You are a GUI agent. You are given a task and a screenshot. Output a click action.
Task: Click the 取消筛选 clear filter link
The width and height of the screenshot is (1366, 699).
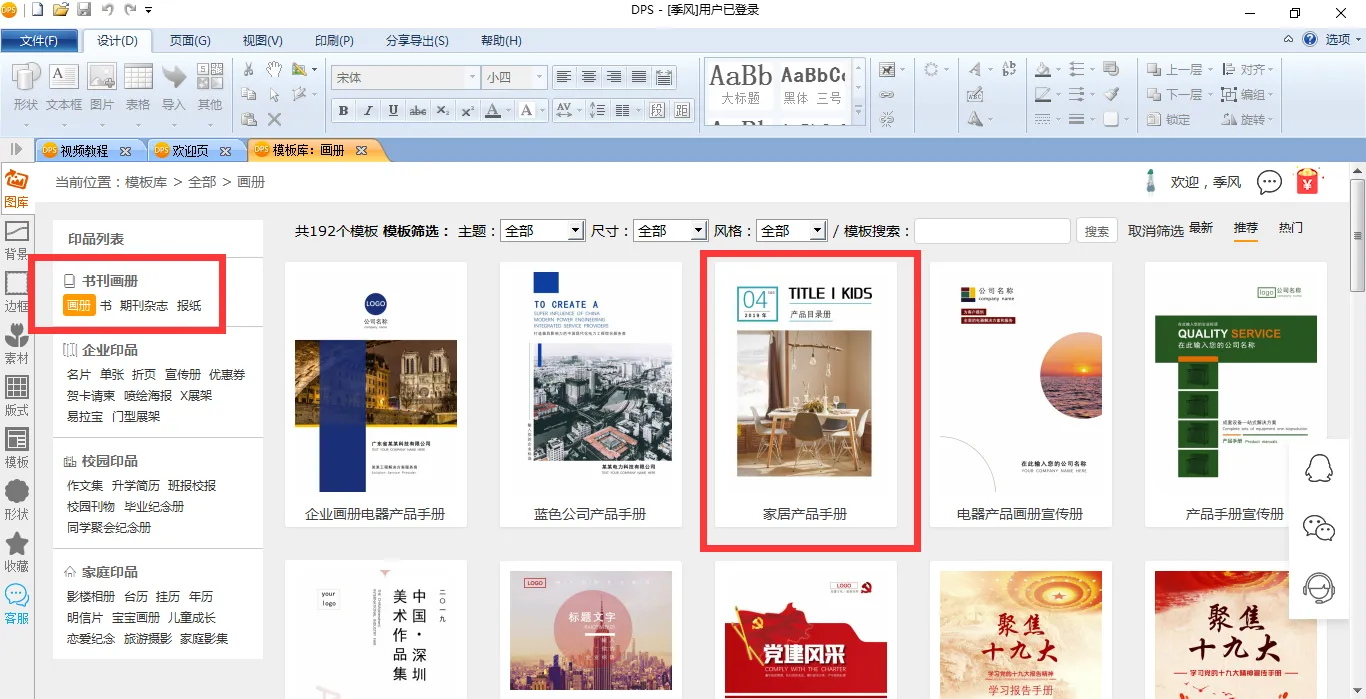pos(1155,231)
